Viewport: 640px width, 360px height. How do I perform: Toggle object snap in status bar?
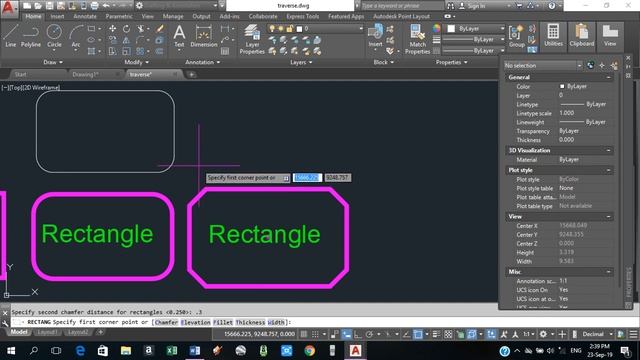[x=418, y=334]
